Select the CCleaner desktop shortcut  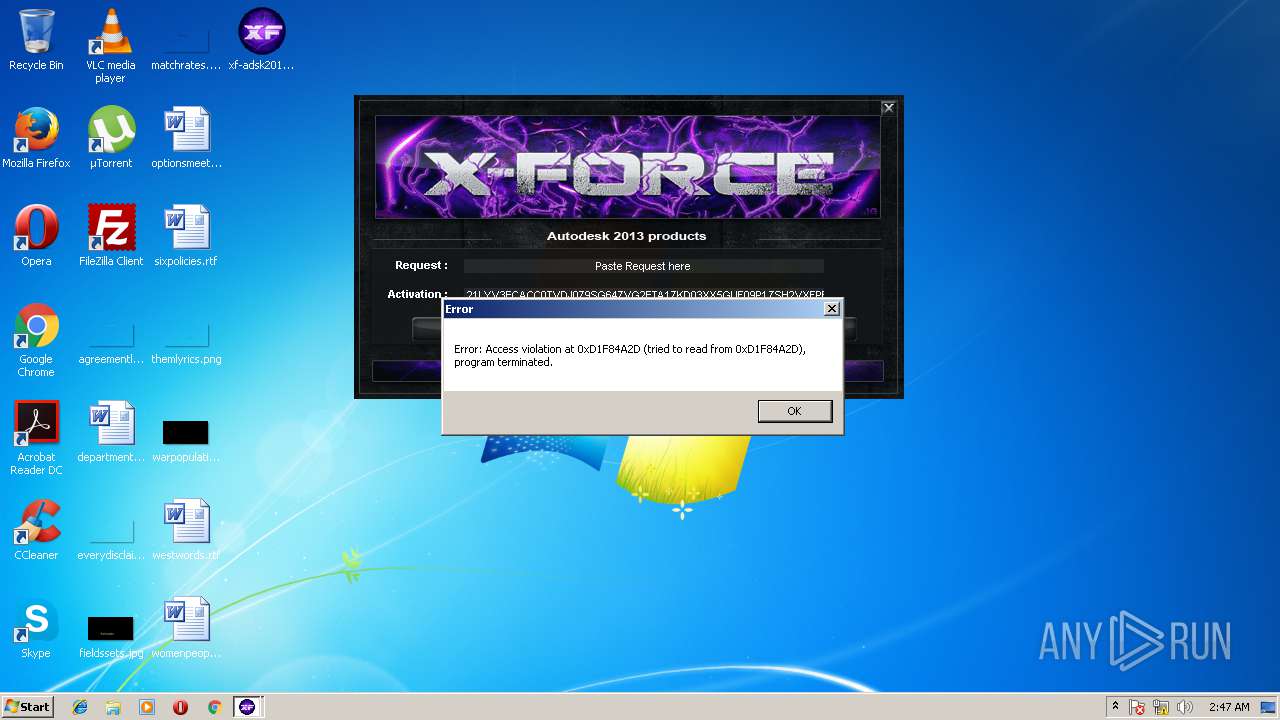coord(36,531)
